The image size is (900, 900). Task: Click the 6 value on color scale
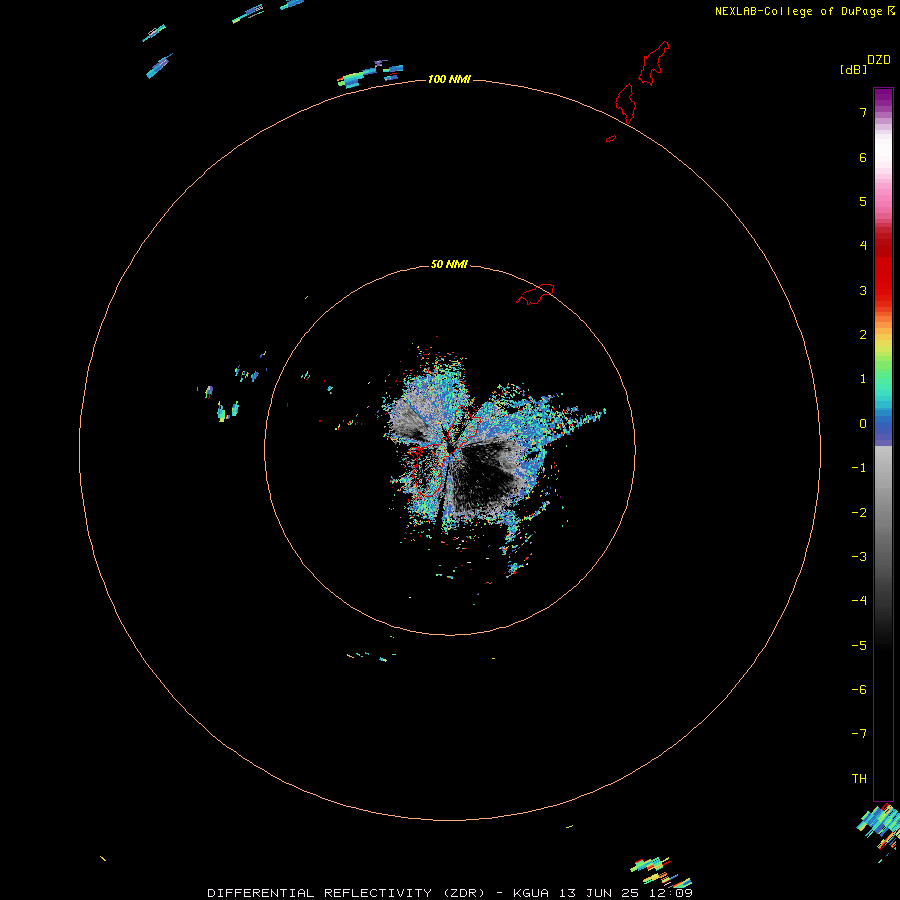863,157
